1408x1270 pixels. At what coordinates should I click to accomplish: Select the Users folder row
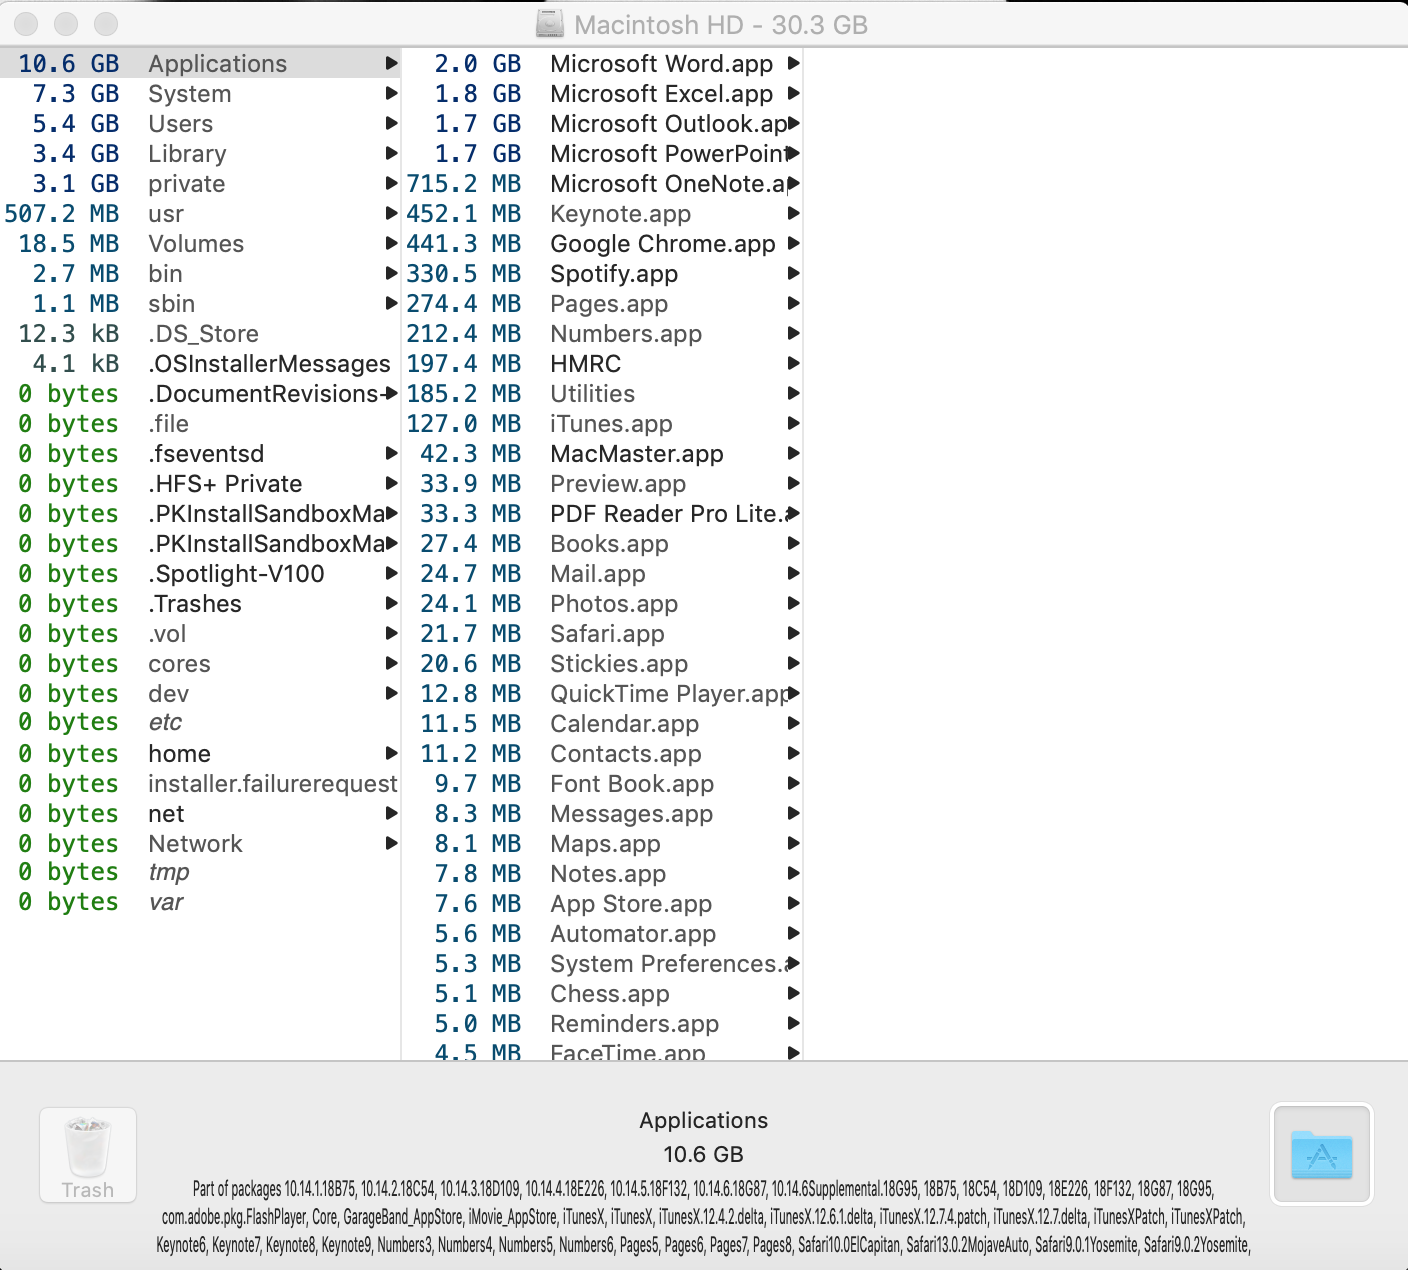[200, 124]
